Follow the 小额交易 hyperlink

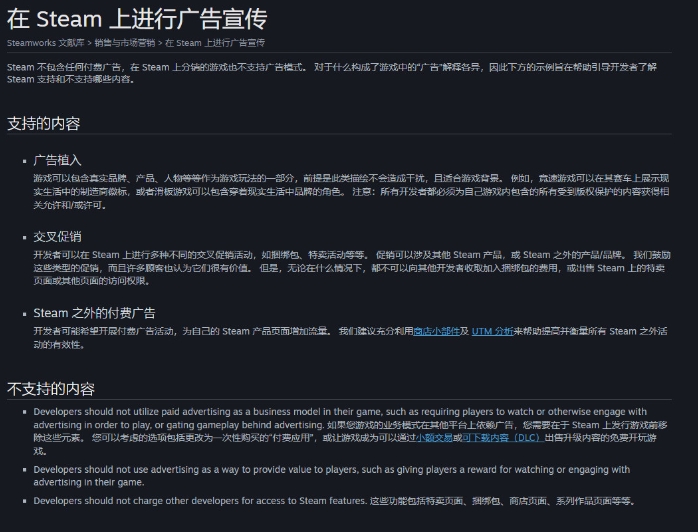[x=434, y=438]
